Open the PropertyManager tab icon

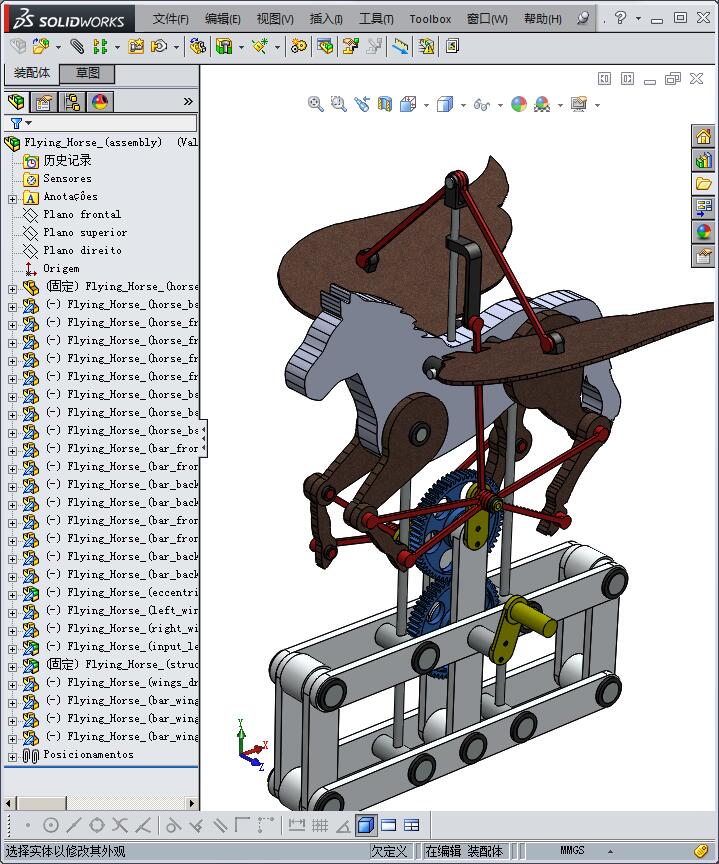(x=44, y=102)
